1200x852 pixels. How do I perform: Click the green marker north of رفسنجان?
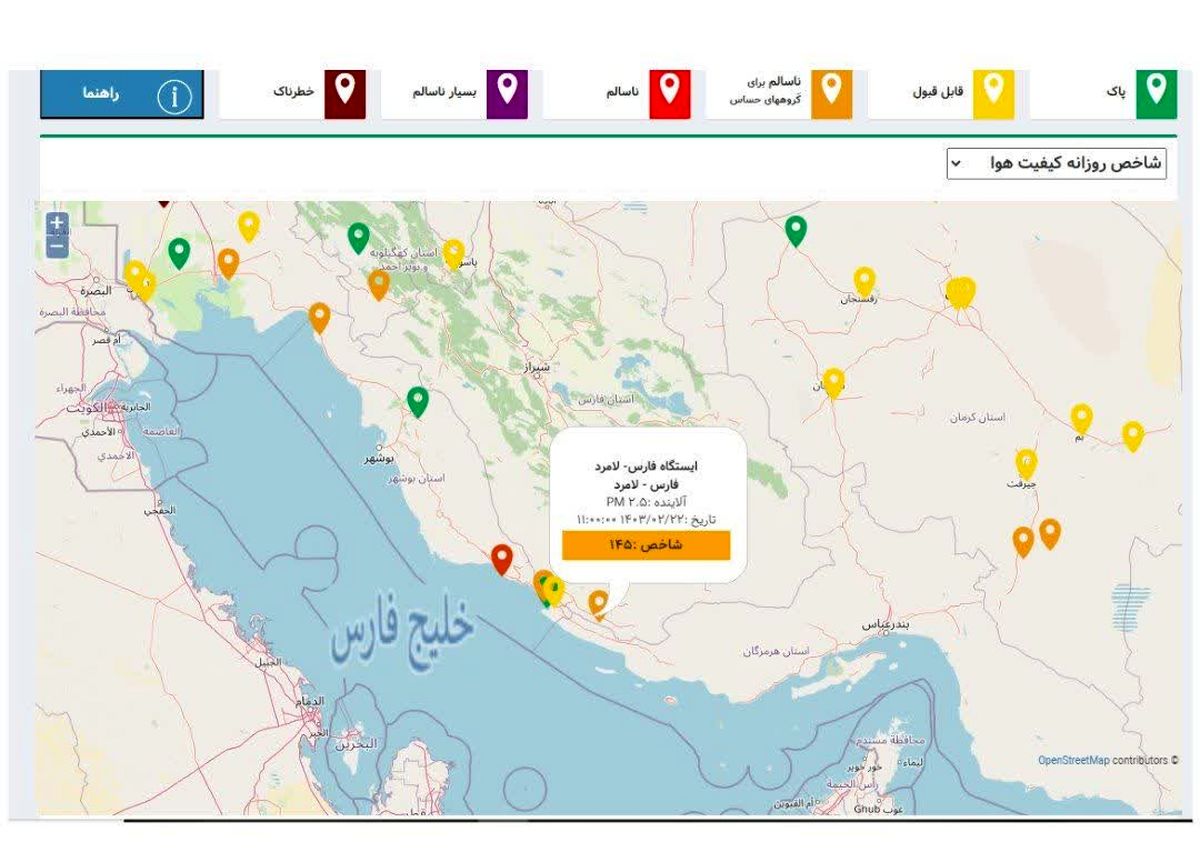point(795,231)
